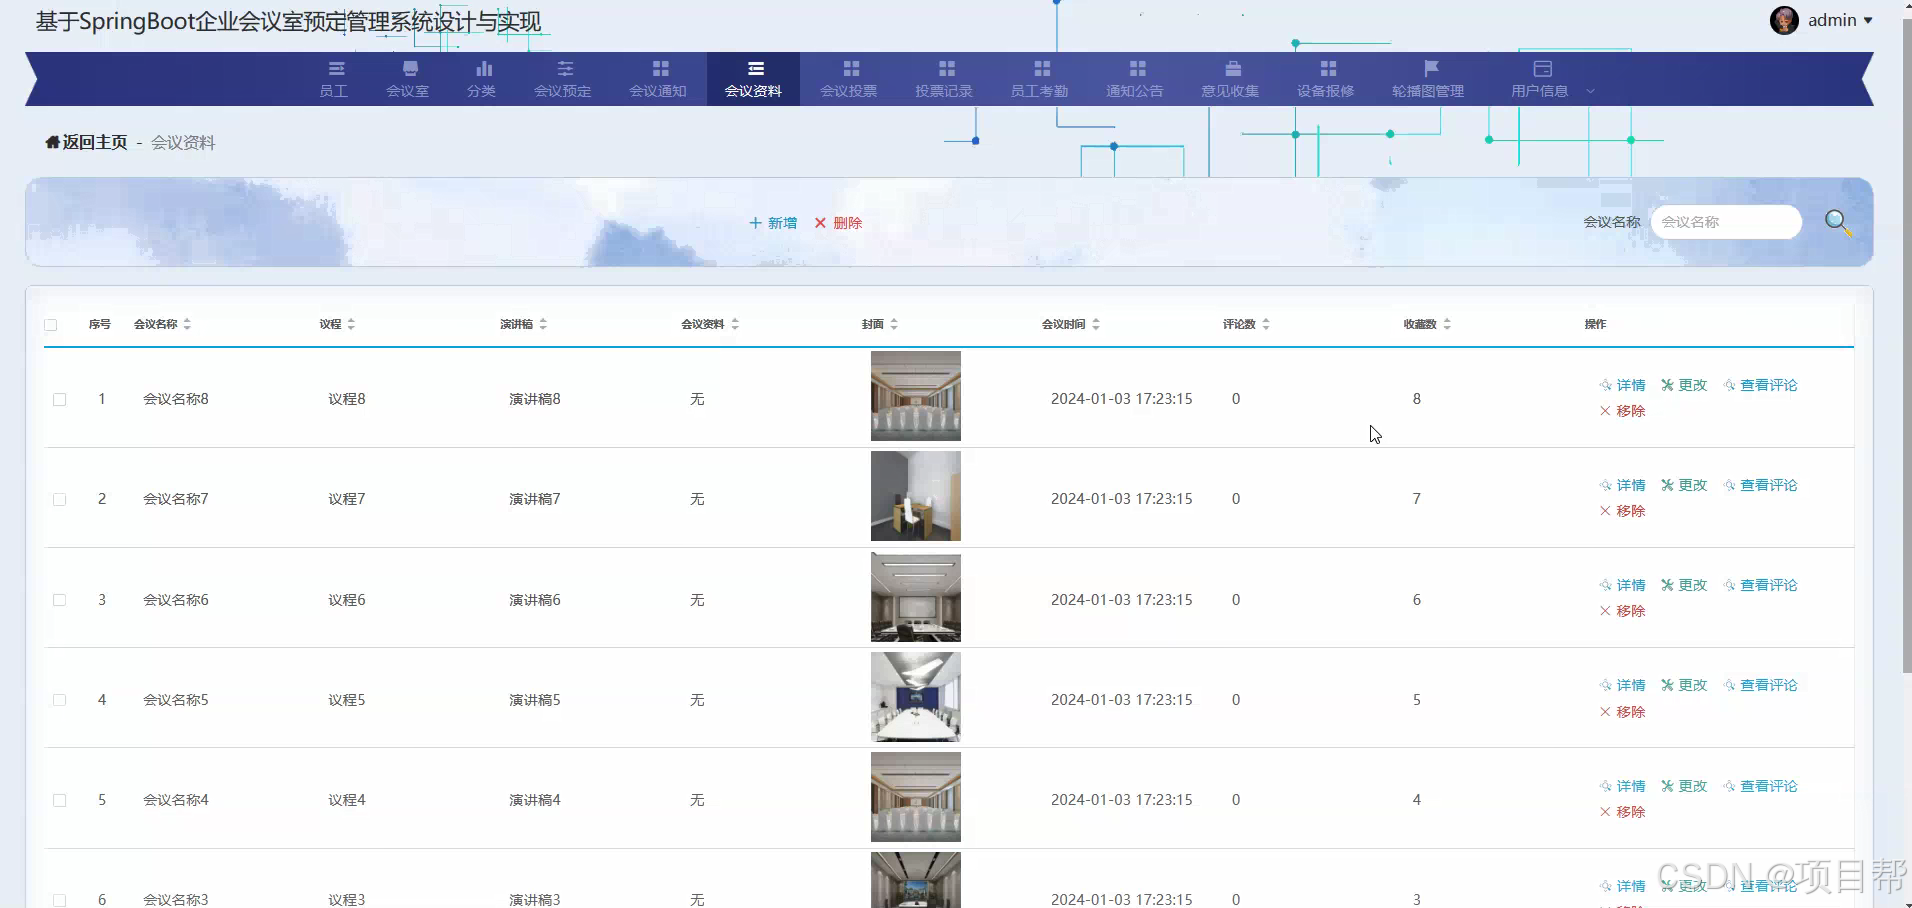Select the 会议通知 grid icon
The width and height of the screenshot is (1912, 908).
(x=660, y=68)
